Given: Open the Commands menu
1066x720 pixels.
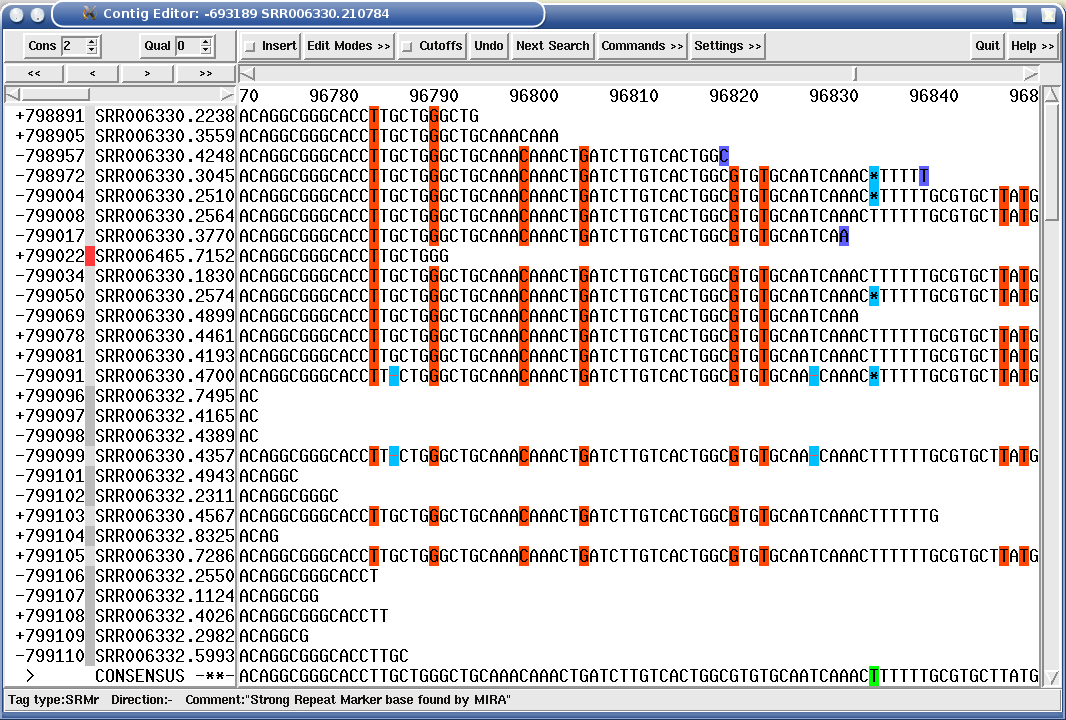Looking at the screenshot, I should [x=642, y=46].
